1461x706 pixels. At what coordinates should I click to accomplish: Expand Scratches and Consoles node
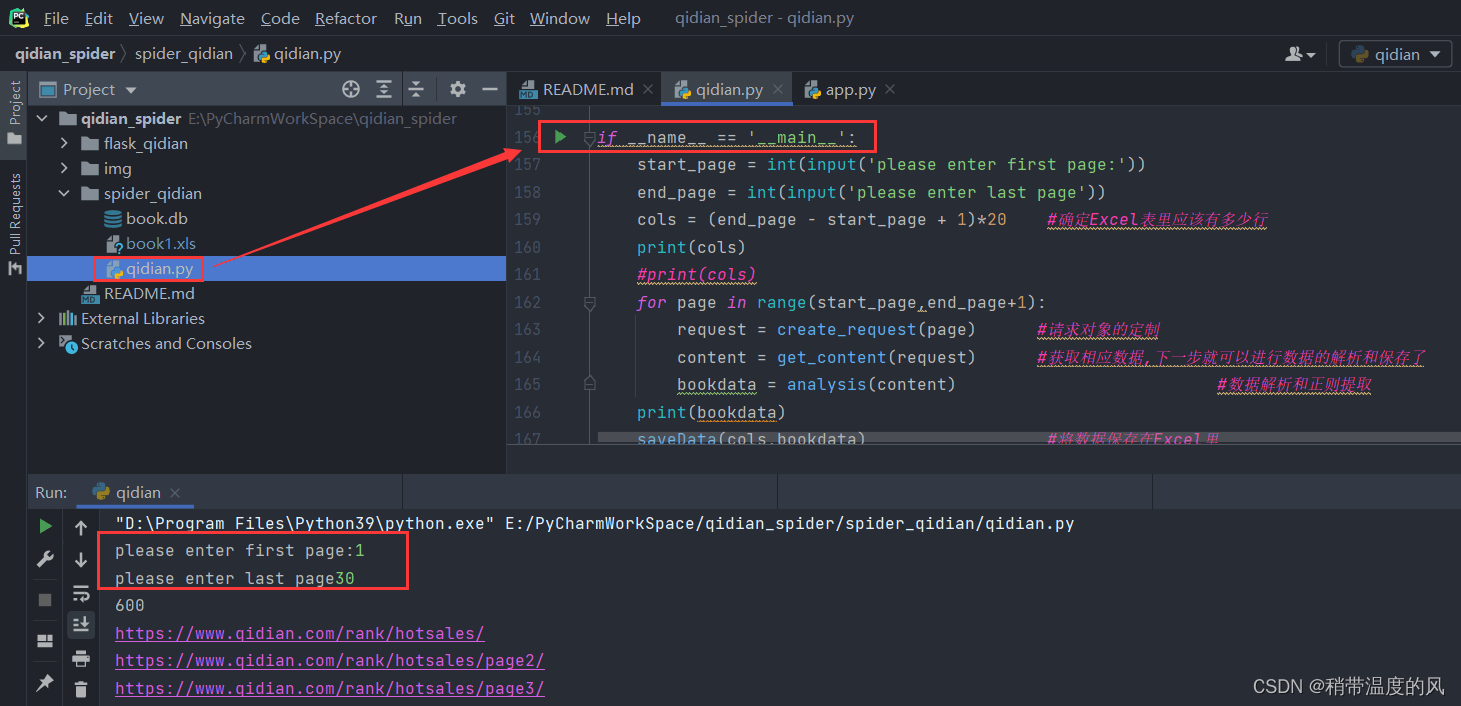coord(42,343)
